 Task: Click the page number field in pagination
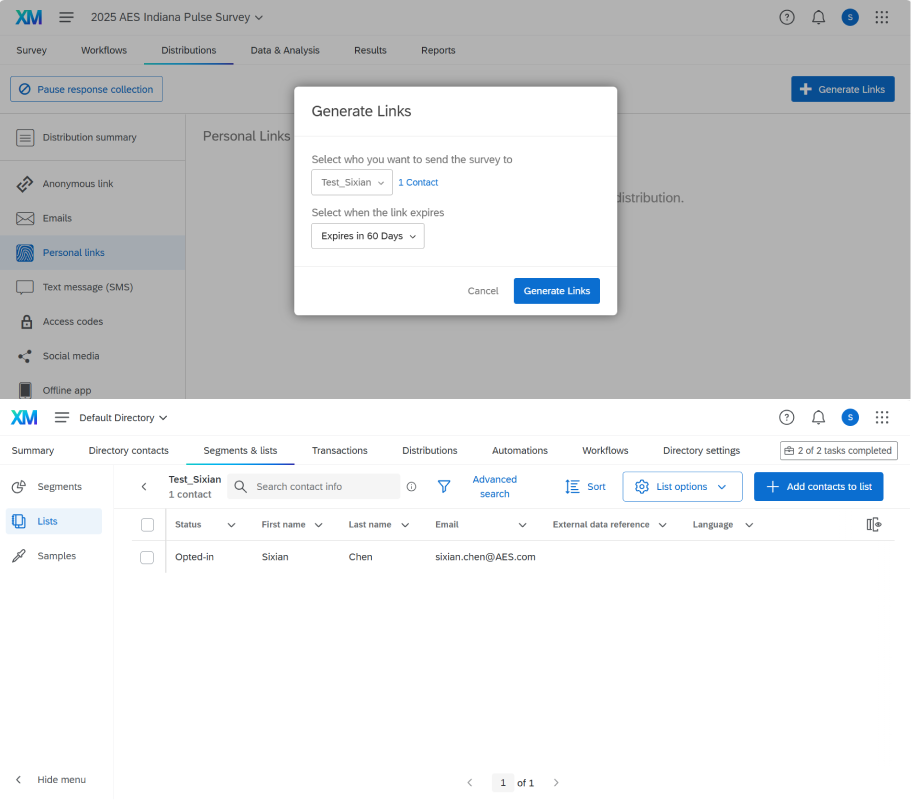pos(503,783)
